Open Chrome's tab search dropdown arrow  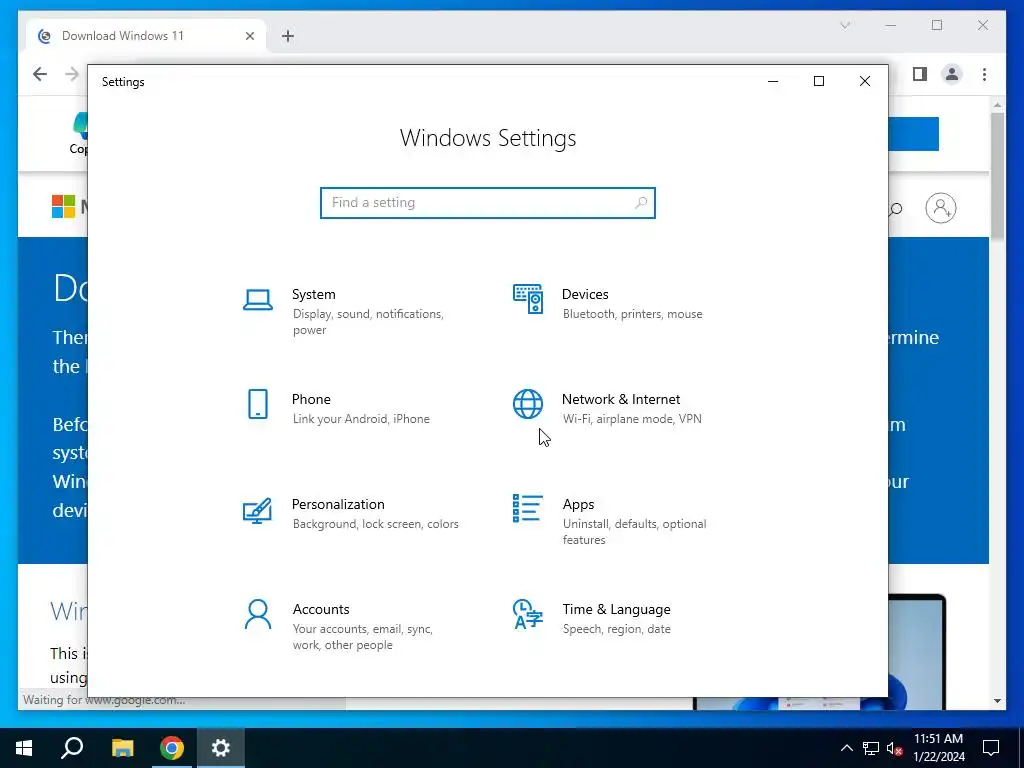point(845,25)
